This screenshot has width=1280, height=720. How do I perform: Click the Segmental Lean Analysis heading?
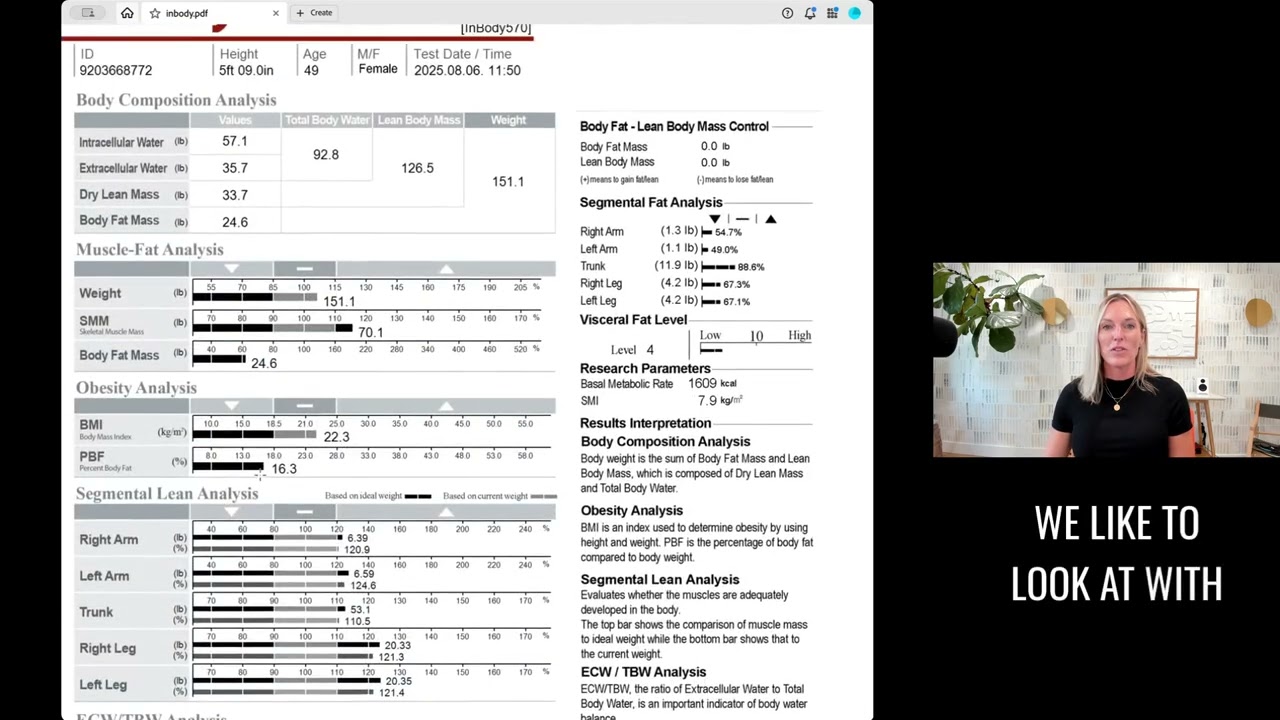pyautogui.click(x=167, y=494)
